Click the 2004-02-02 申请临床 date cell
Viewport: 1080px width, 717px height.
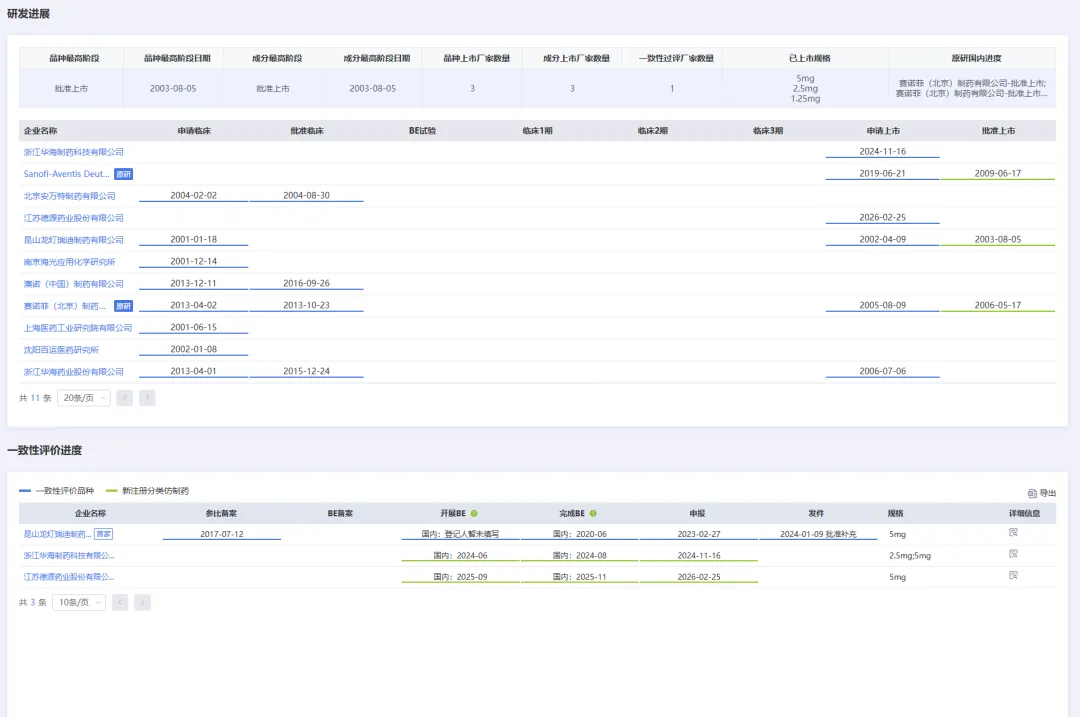194,196
